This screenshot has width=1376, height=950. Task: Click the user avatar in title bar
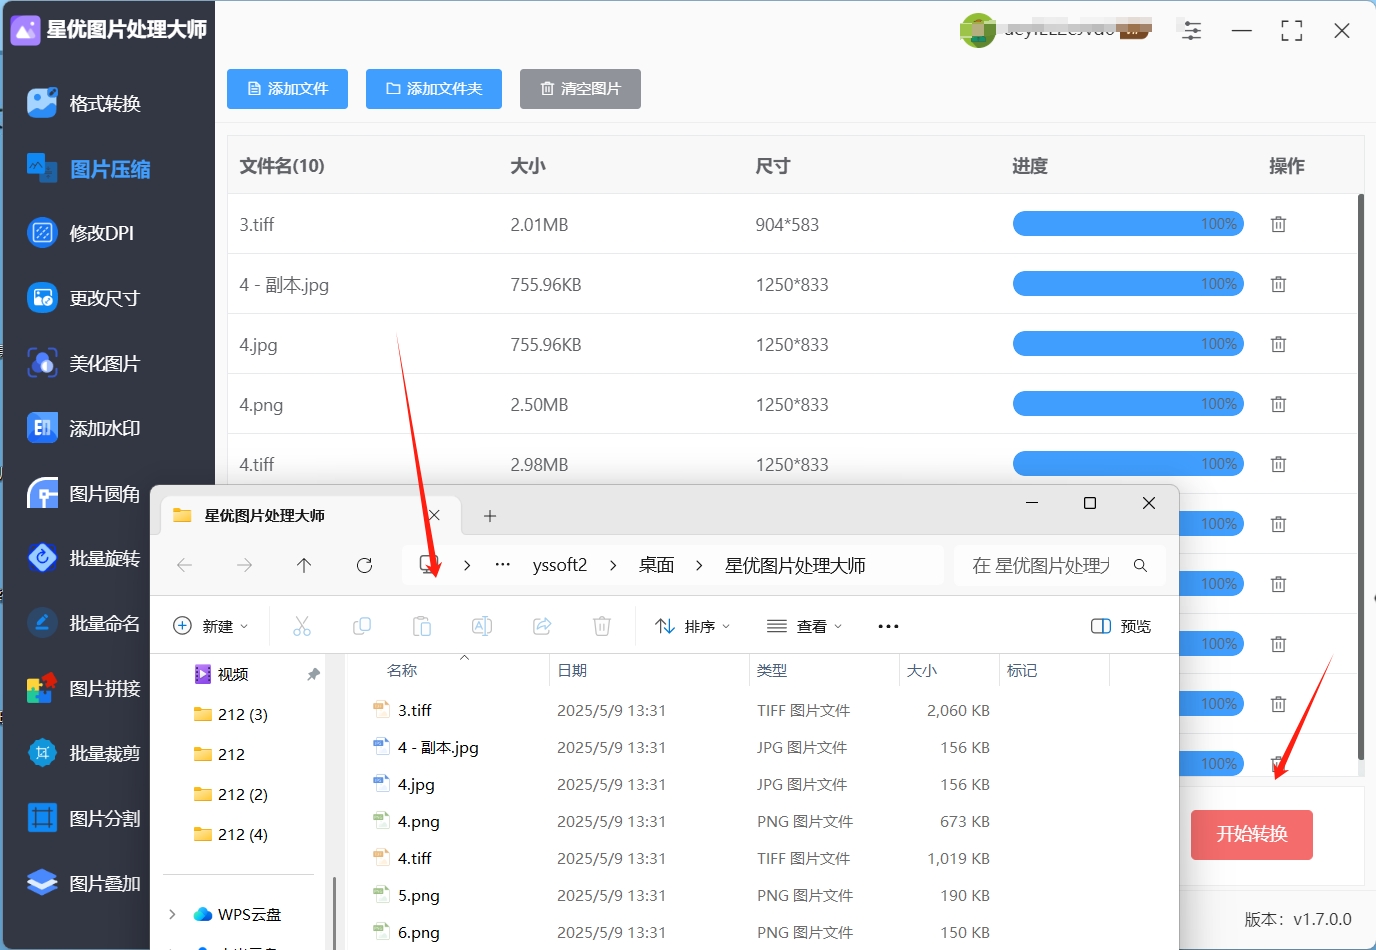977,30
